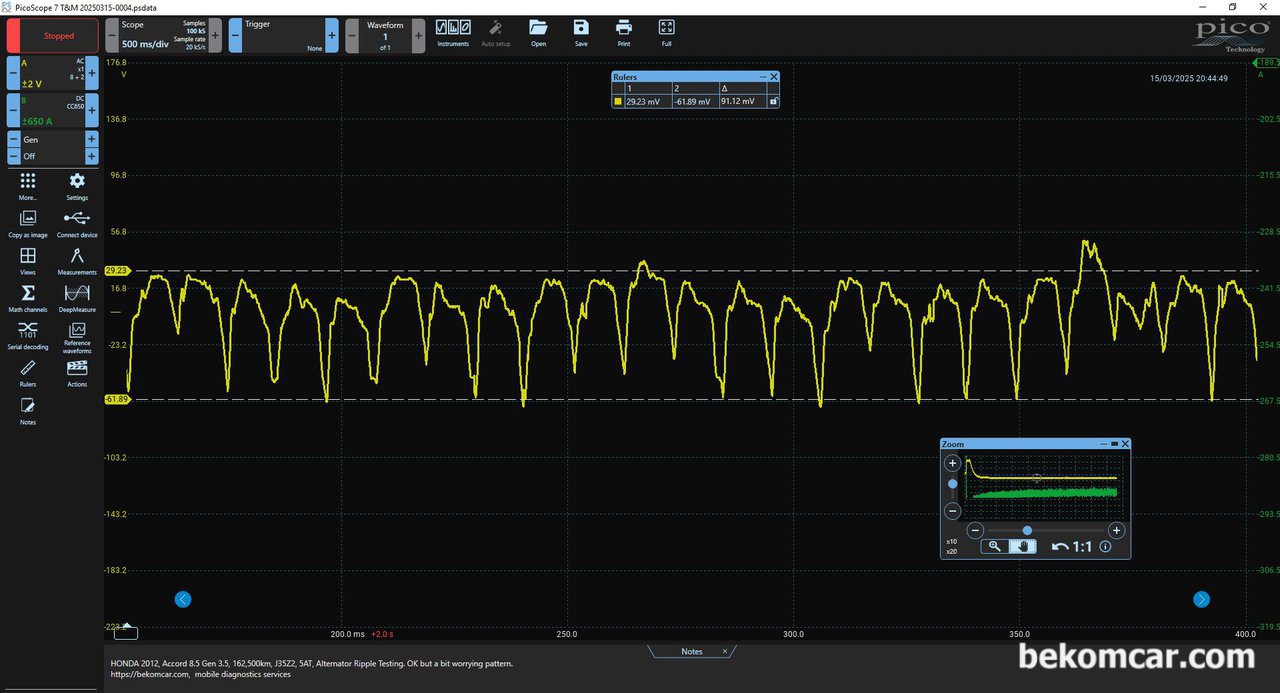The image size is (1280, 693).
Task: Click Connect device USB icon
Action: coord(77,224)
